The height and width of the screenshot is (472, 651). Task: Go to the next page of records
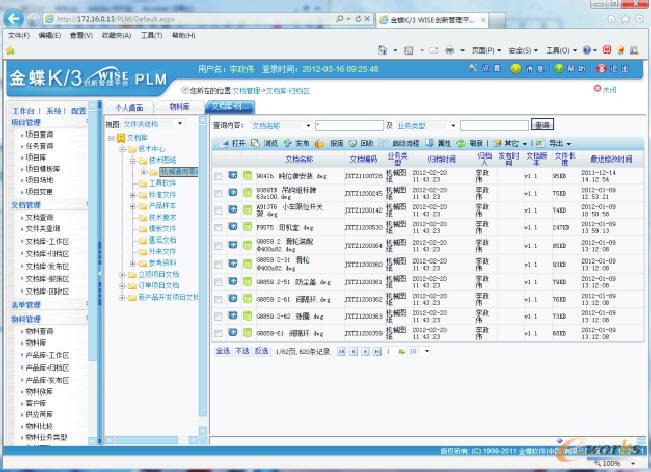365,352
